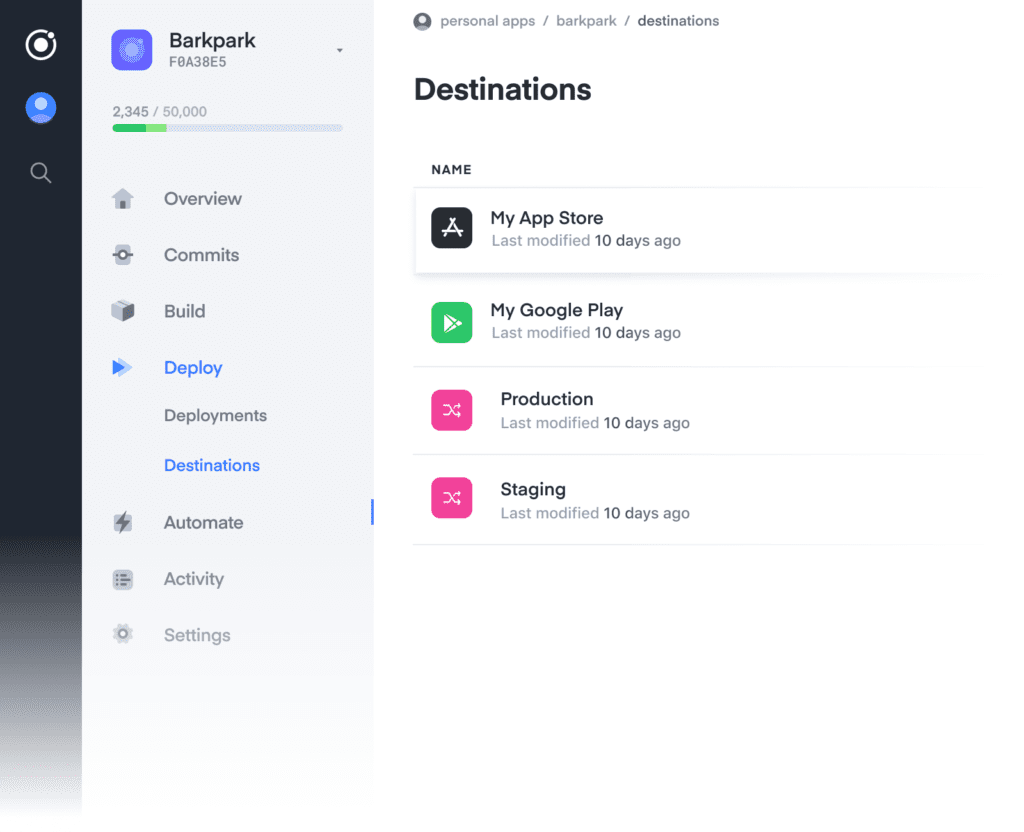This screenshot has width=1024, height=832.
Task: Select the My Google Play destination icon
Action: coord(452,322)
